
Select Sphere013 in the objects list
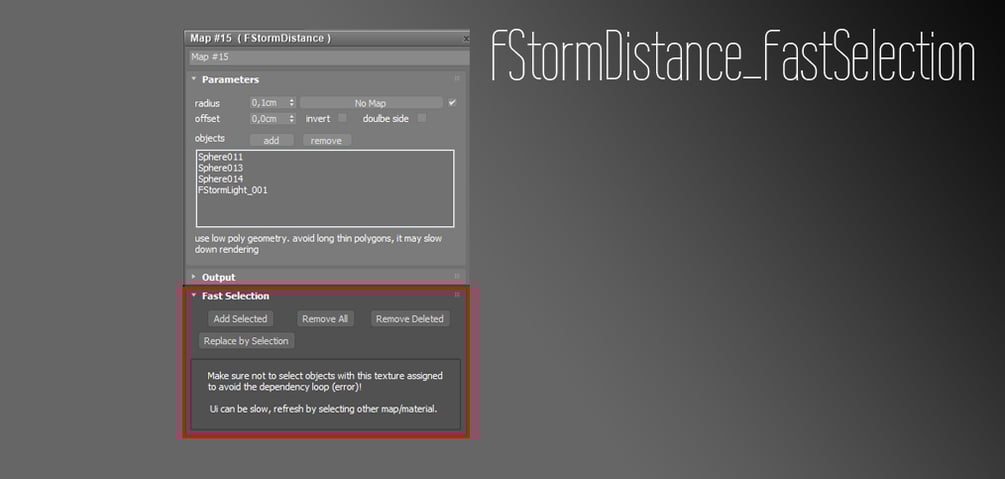pos(220,168)
